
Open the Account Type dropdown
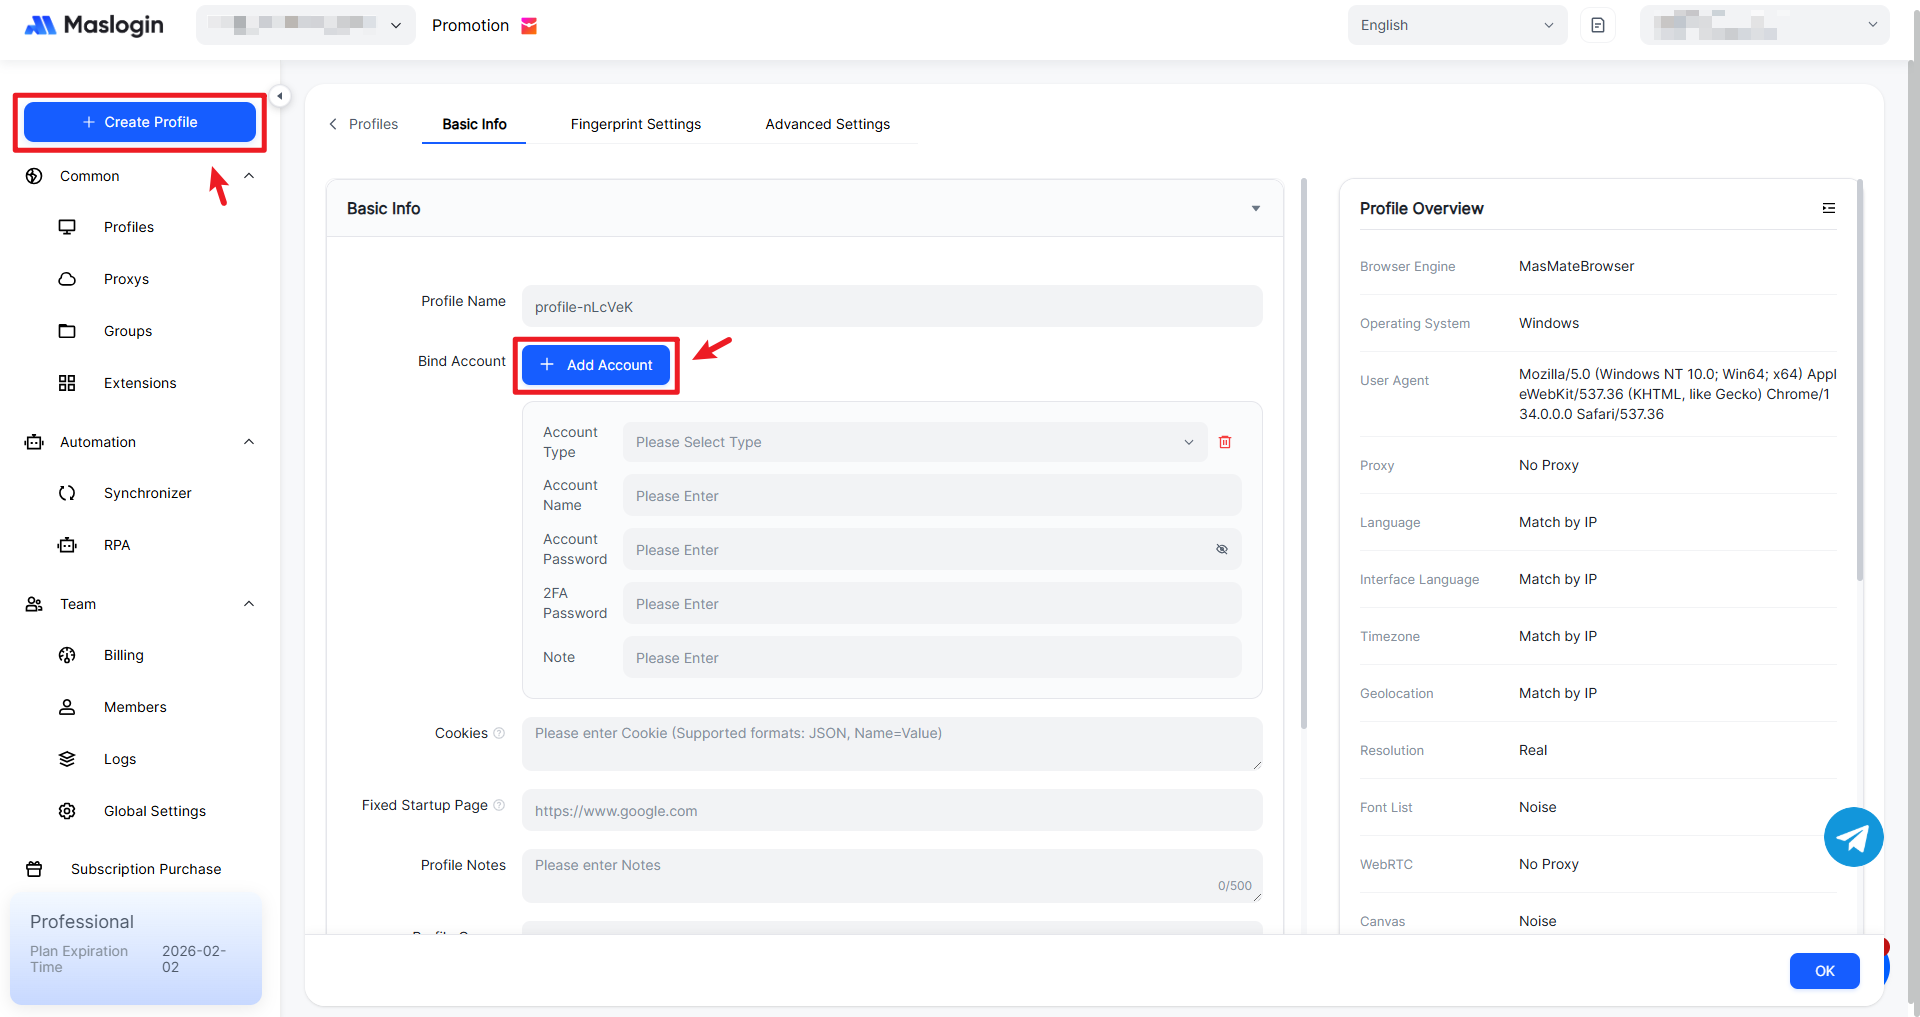click(914, 442)
